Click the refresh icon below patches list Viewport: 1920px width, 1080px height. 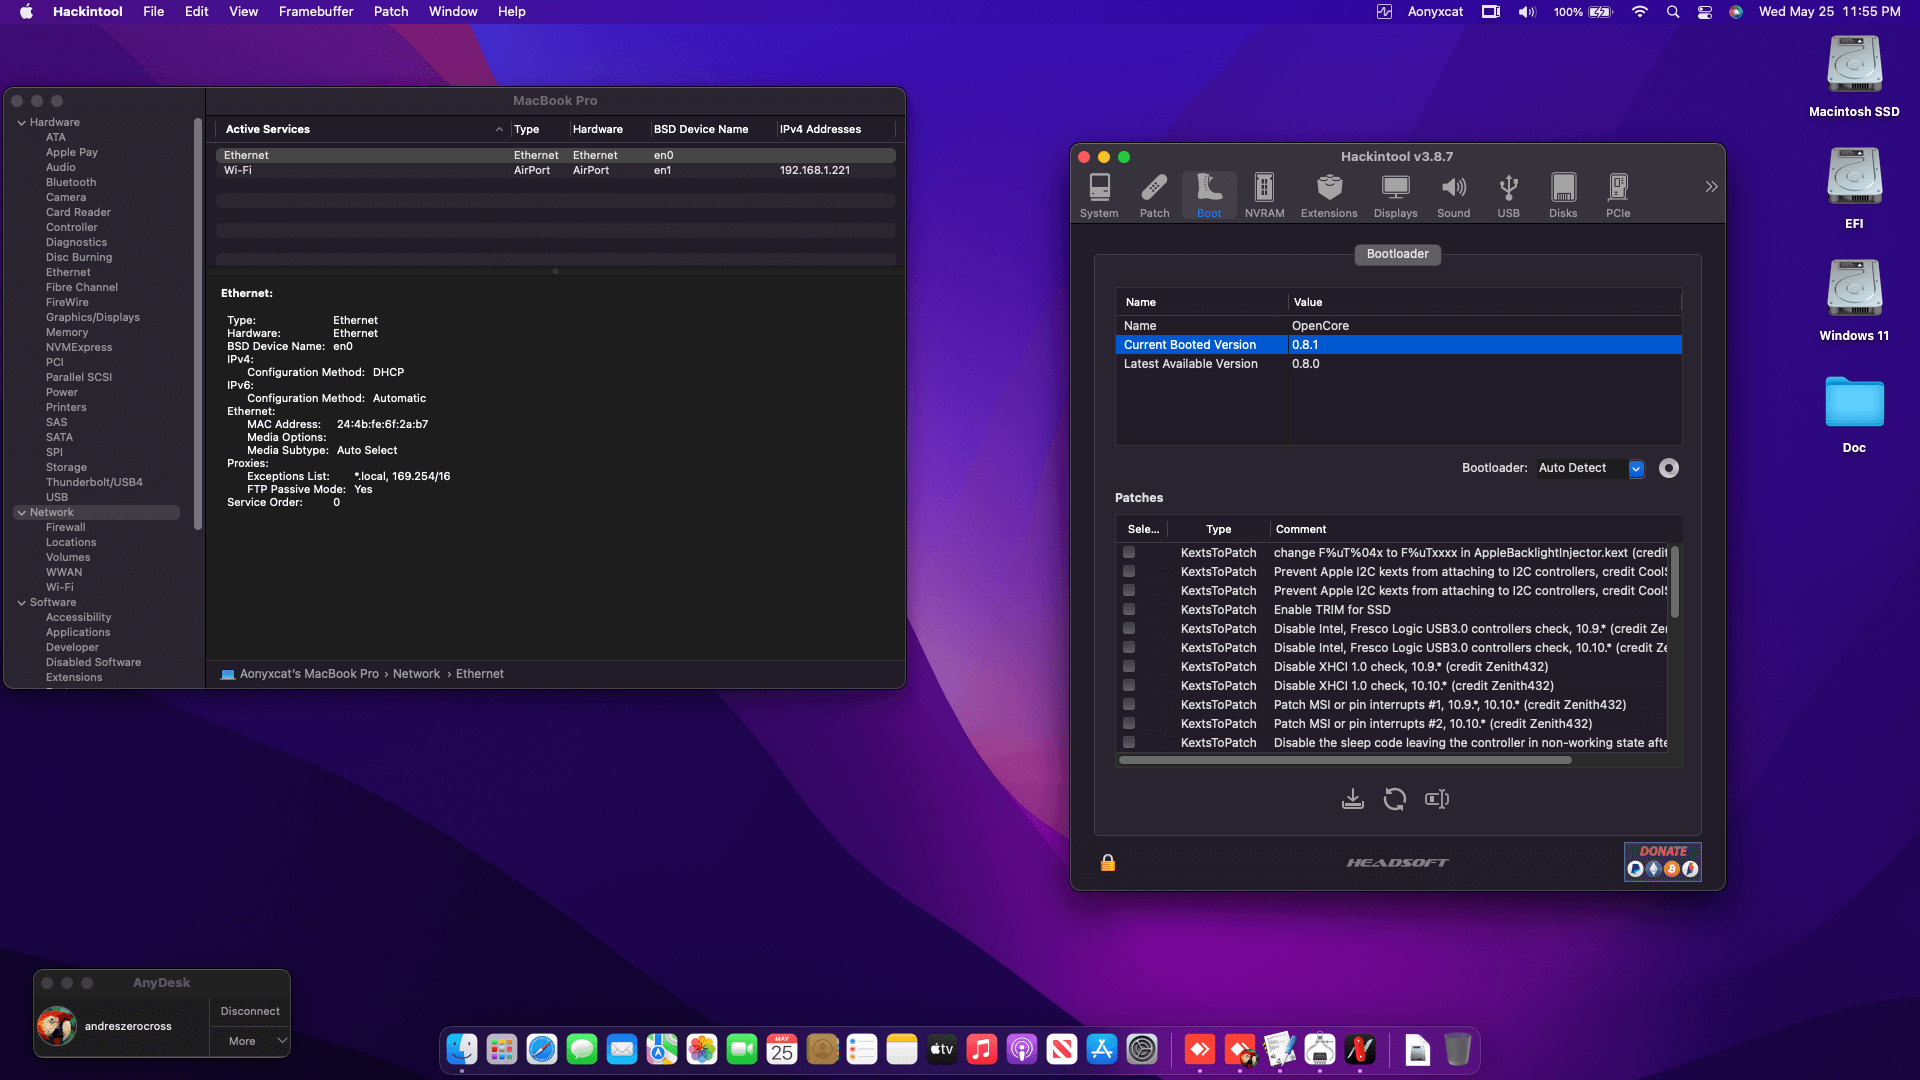tap(1395, 799)
